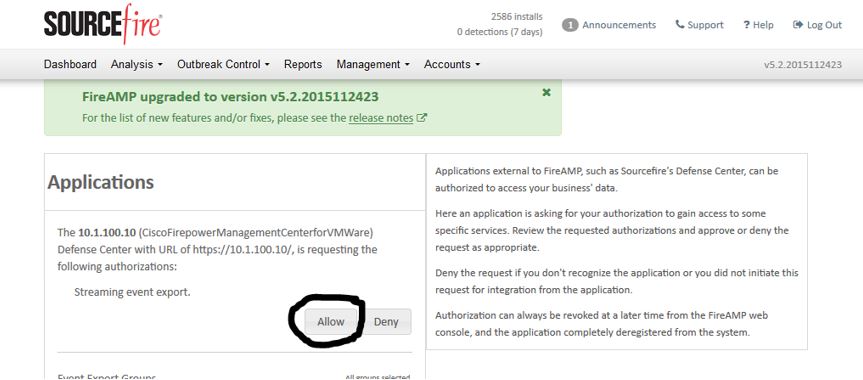The width and height of the screenshot is (863, 380).
Task: Click the bold 10.1.100.10 address text
Action: [107, 232]
